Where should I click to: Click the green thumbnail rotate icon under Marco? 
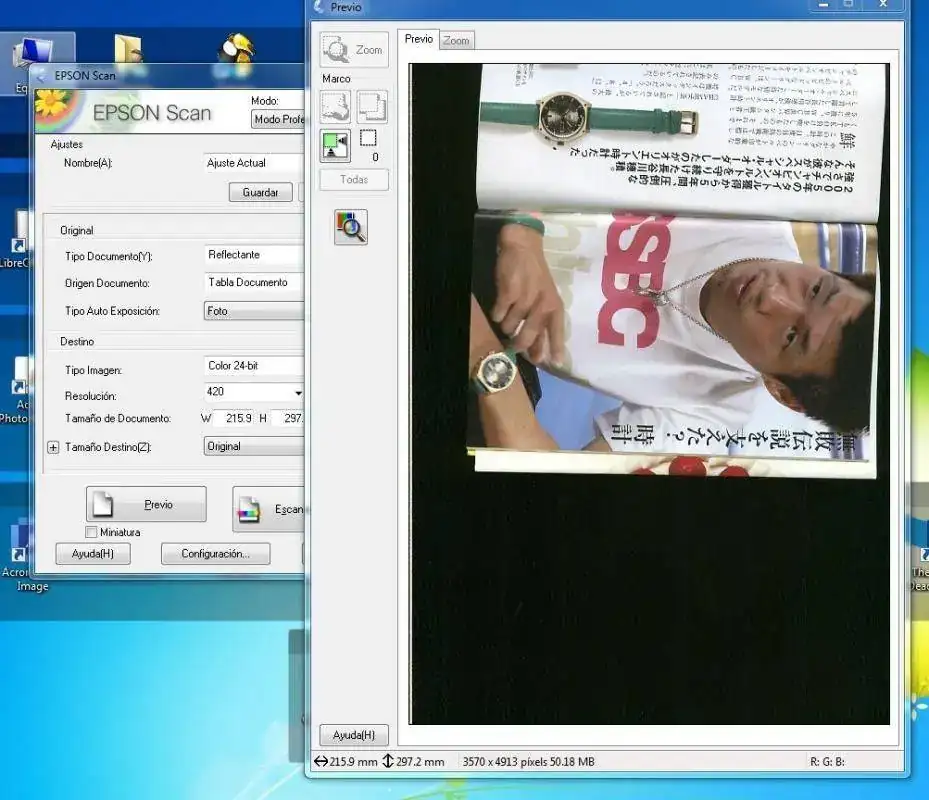point(335,146)
